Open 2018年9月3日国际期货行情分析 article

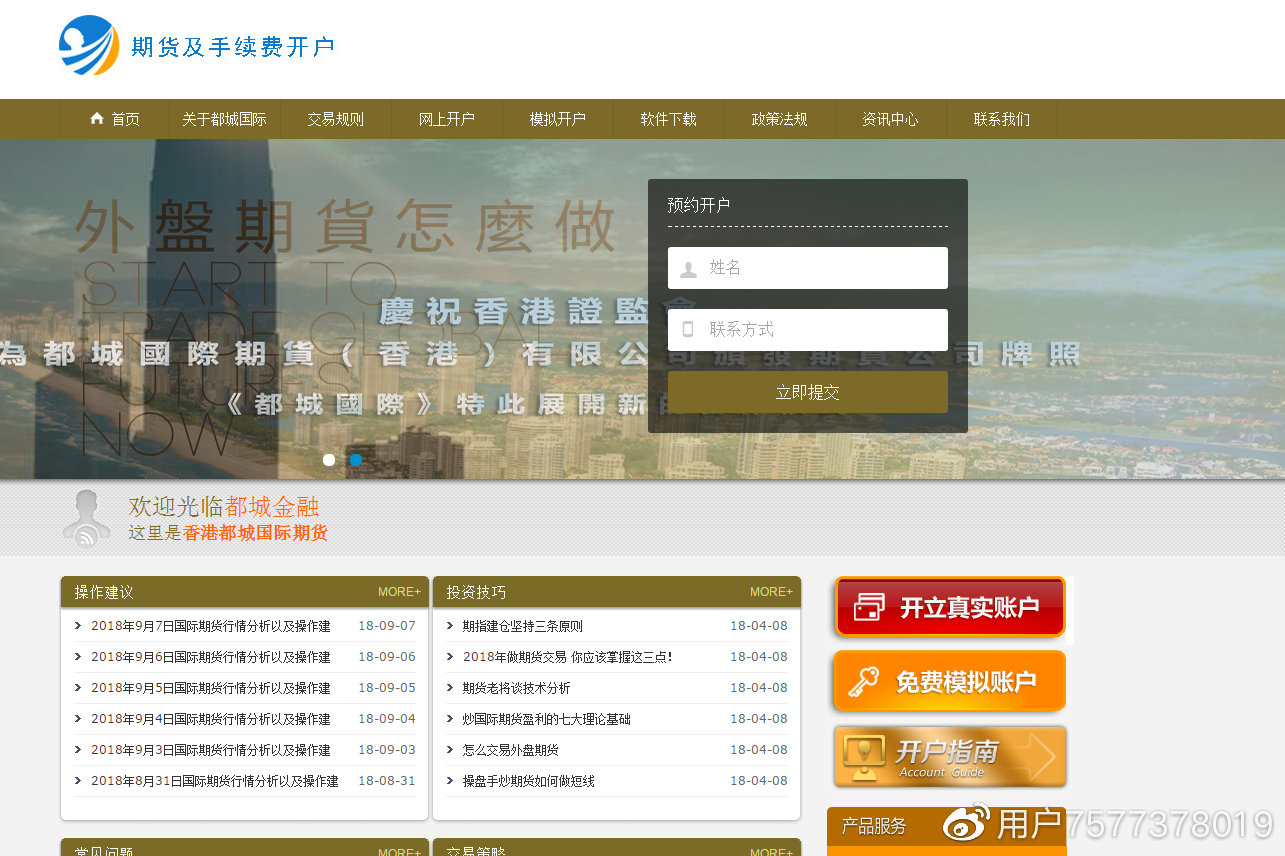211,750
